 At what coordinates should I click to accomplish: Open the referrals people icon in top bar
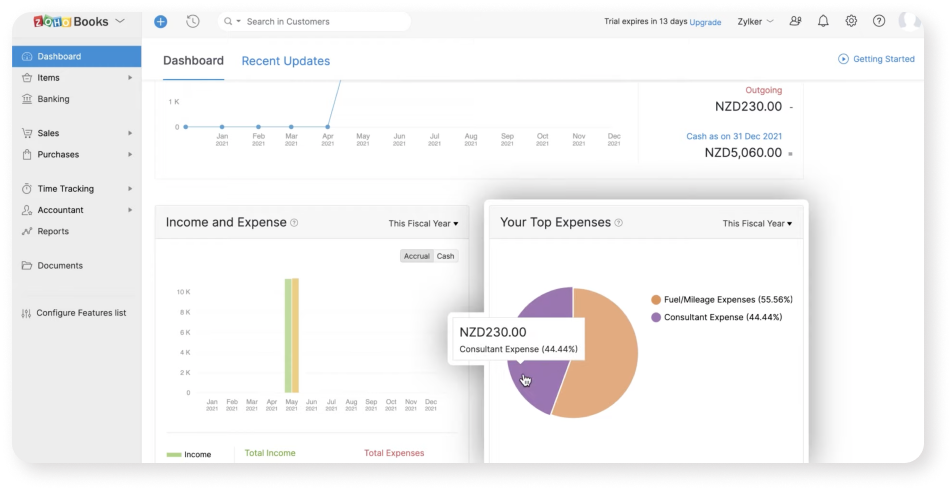click(x=795, y=21)
